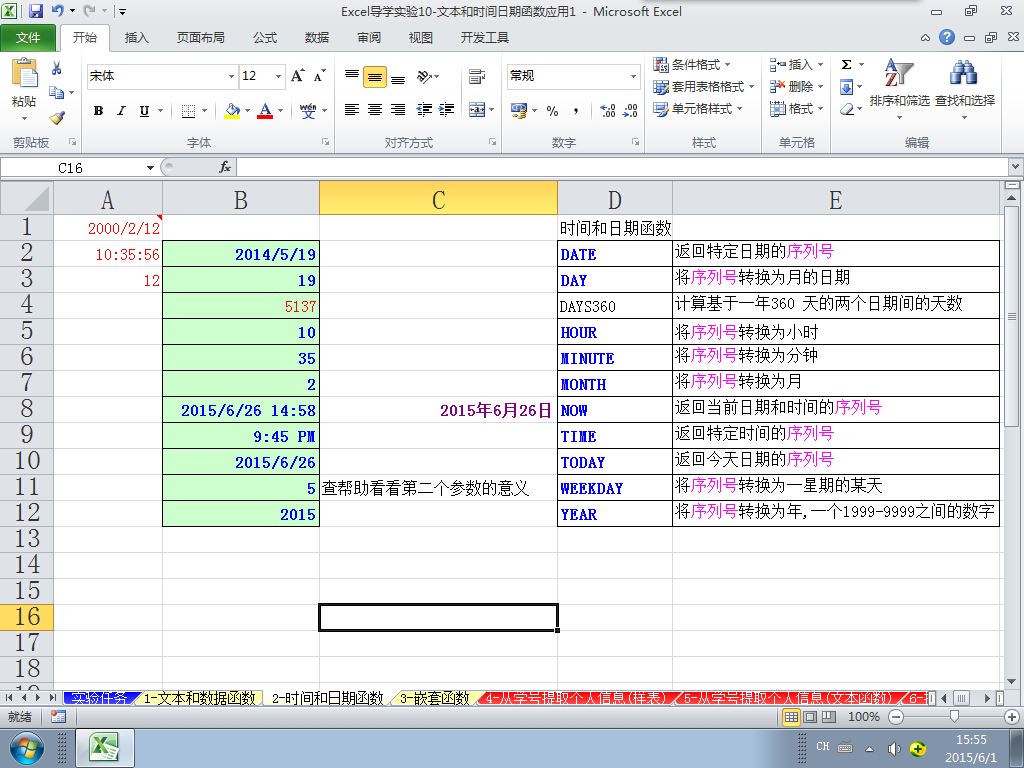Increase font size with large A icon
This screenshot has height=768, width=1024.
coord(297,76)
